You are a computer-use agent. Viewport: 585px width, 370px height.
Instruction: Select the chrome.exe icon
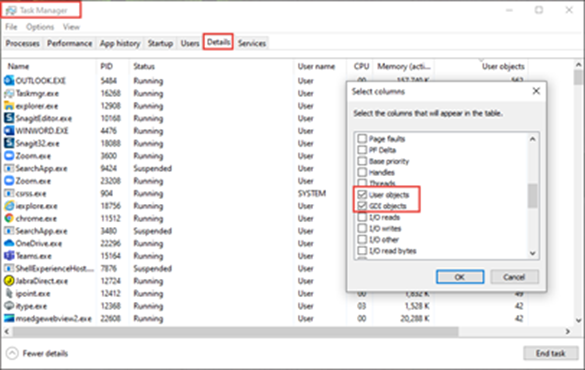pyautogui.click(x=9, y=218)
